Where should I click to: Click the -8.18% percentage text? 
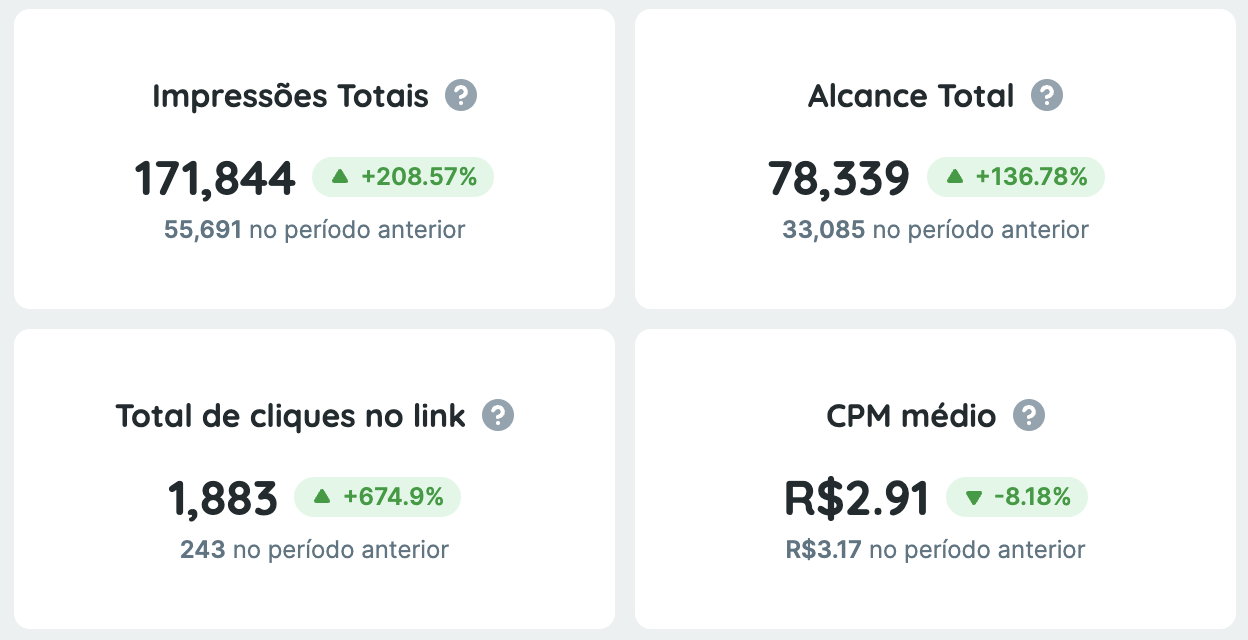click(x=1032, y=496)
